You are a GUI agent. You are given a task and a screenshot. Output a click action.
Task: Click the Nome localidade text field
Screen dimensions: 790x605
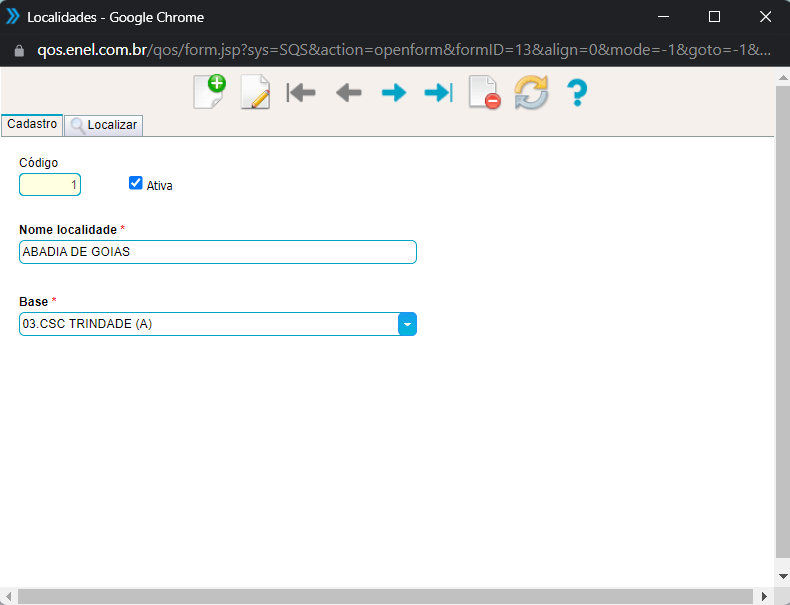(217, 252)
